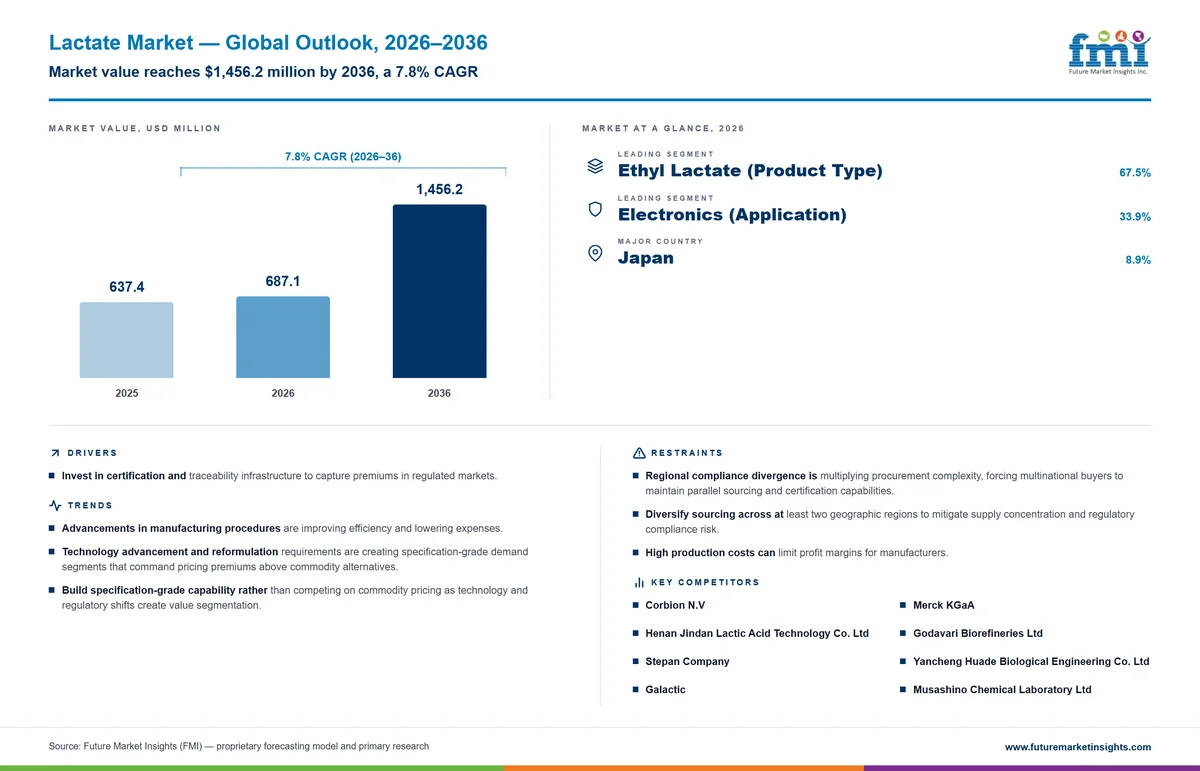Click the 637.4 value label
1200x771 pixels.
(127, 287)
